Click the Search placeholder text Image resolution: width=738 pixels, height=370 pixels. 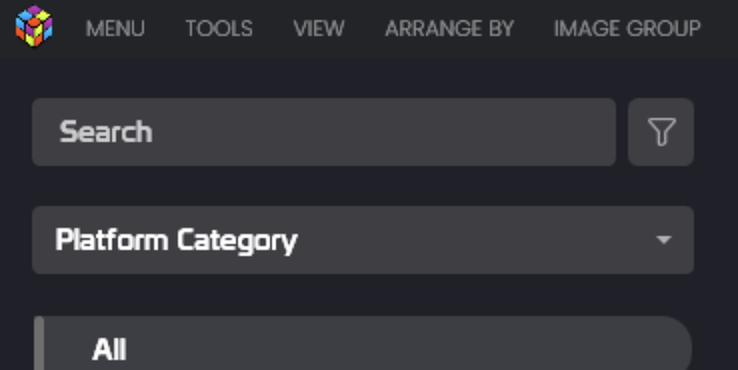[106, 132]
